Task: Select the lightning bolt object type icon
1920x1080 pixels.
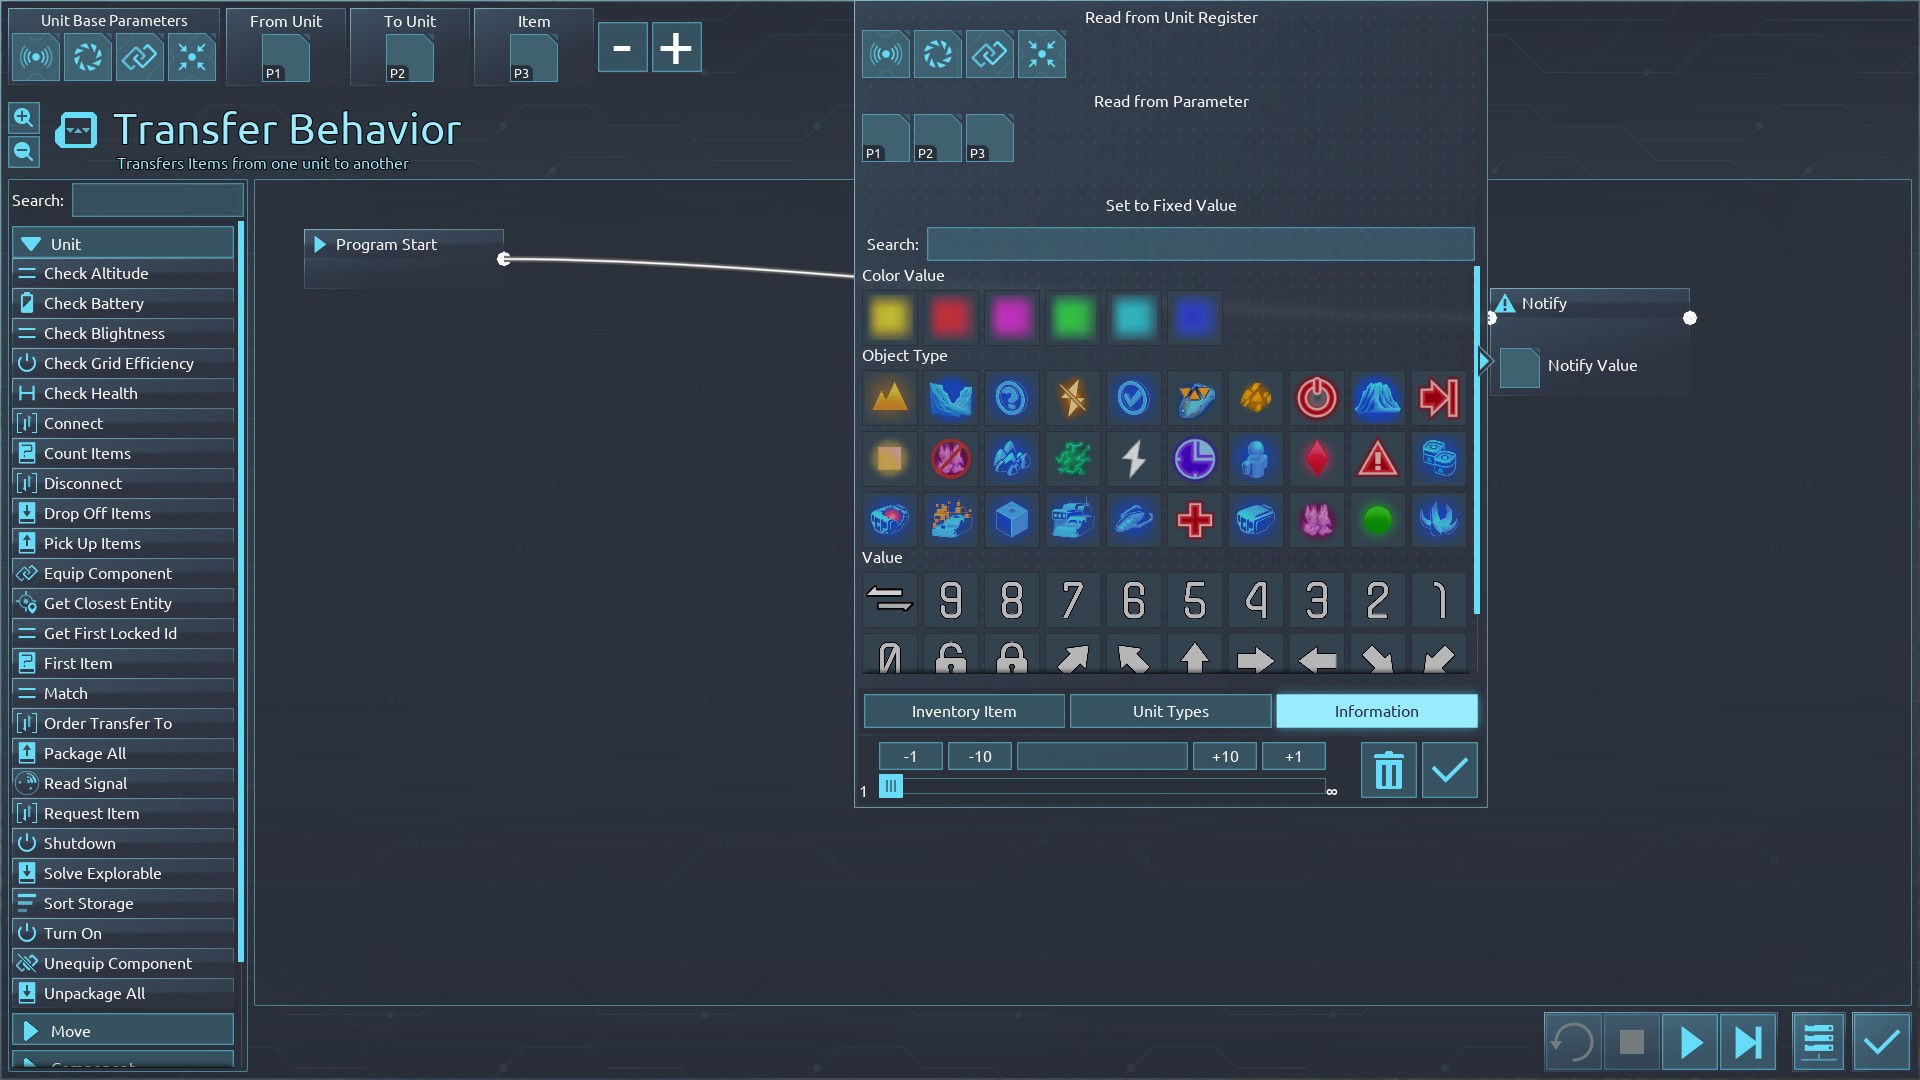Action: point(1133,459)
